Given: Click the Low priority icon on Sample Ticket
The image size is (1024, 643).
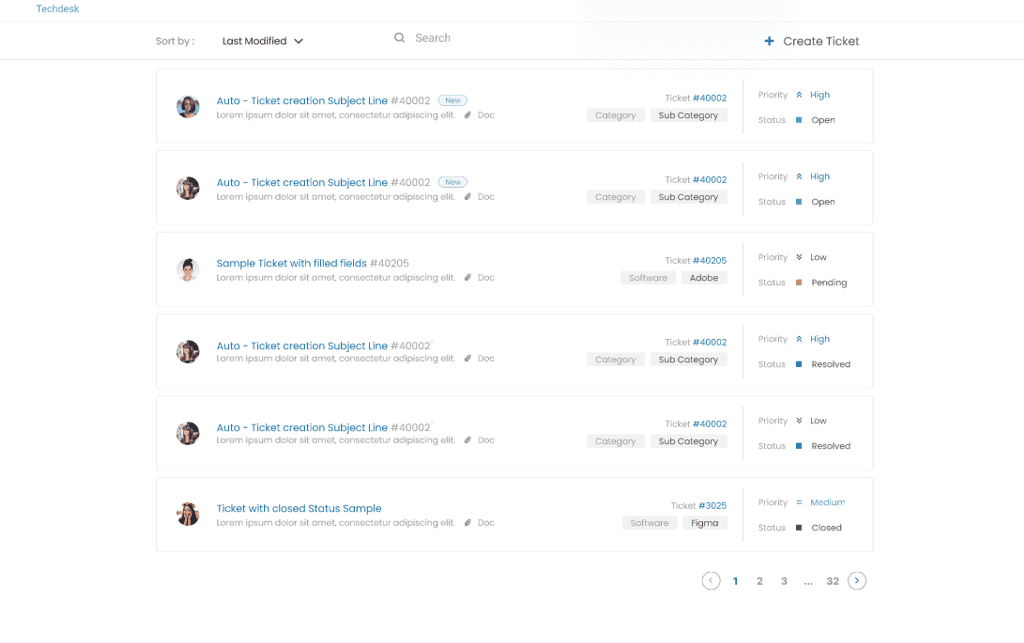Looking at the screenshot, I should [x=799, y=258].
